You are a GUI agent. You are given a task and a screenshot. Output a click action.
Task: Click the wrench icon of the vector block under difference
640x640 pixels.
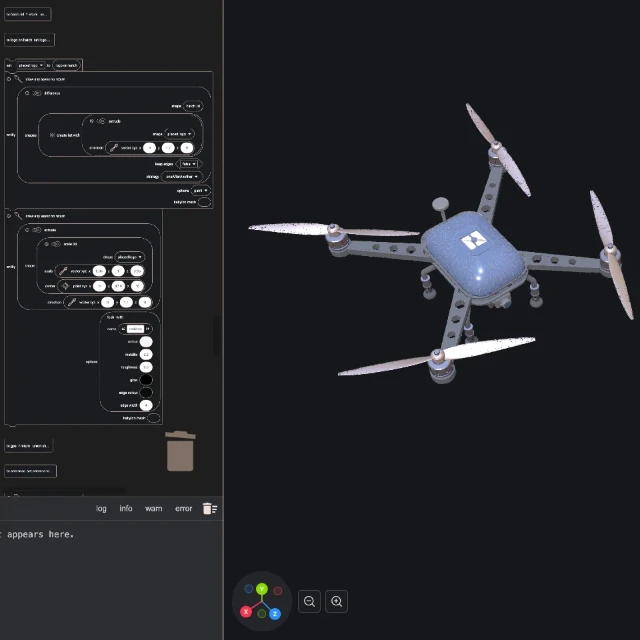[114, 148]
